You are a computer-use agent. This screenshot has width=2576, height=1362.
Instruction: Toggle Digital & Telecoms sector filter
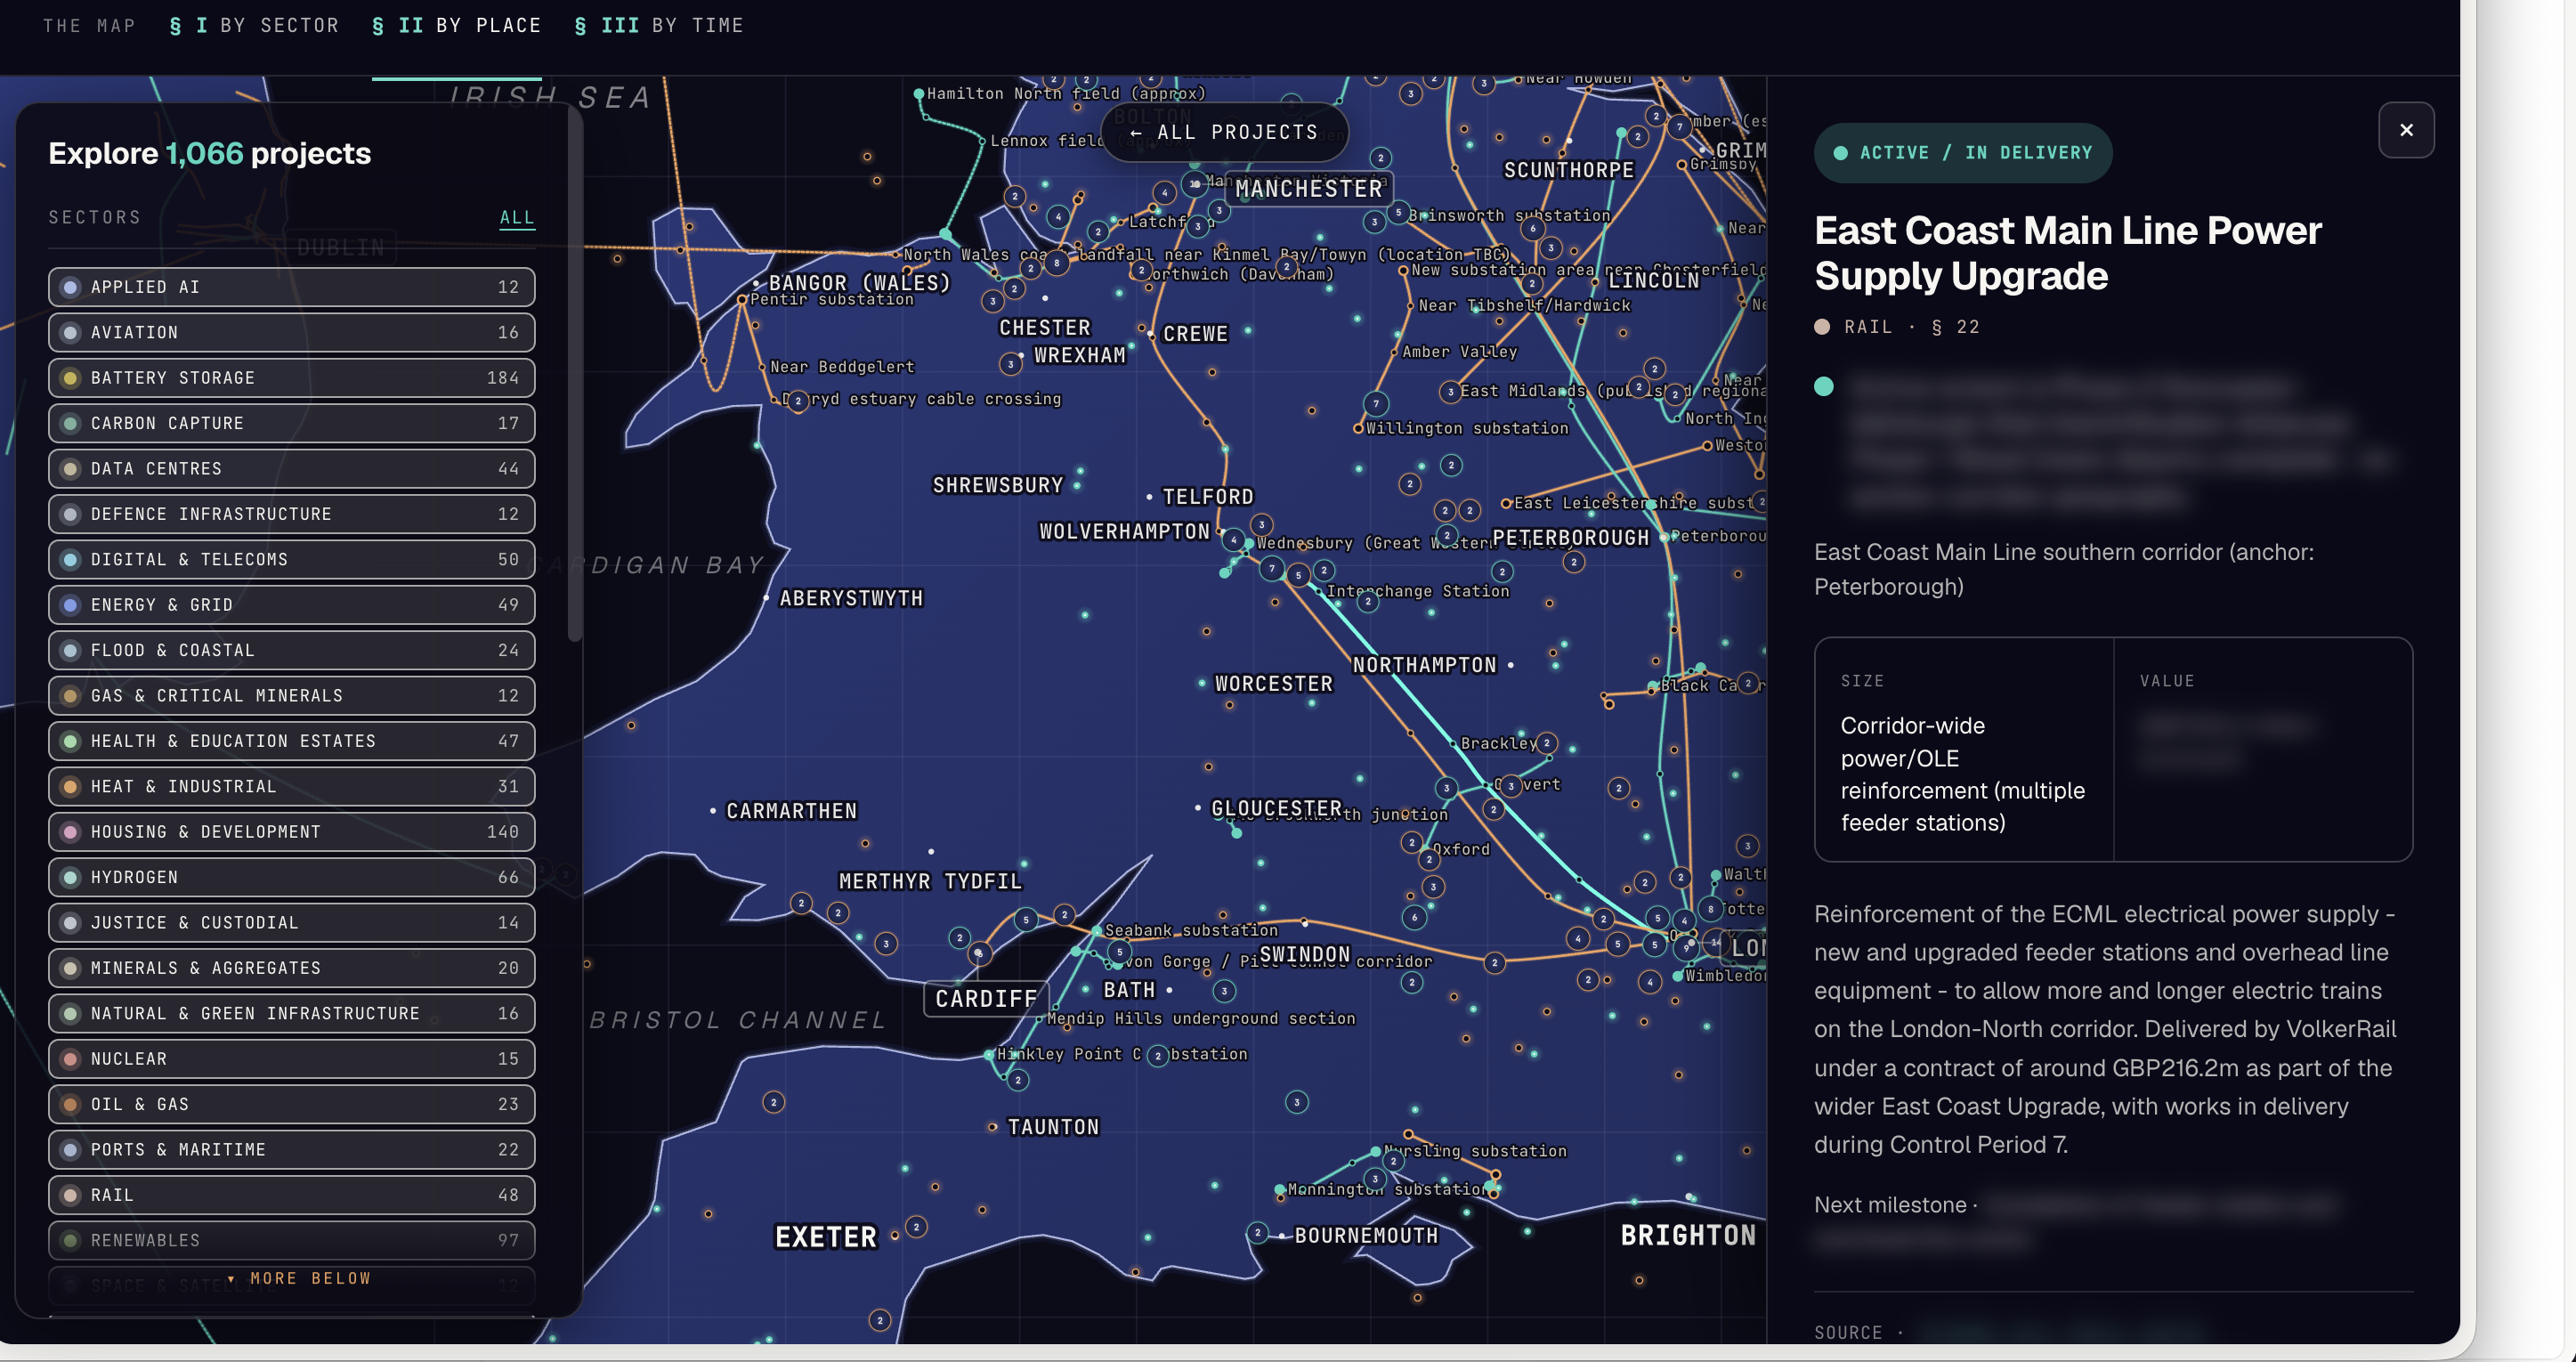point(291,559)
